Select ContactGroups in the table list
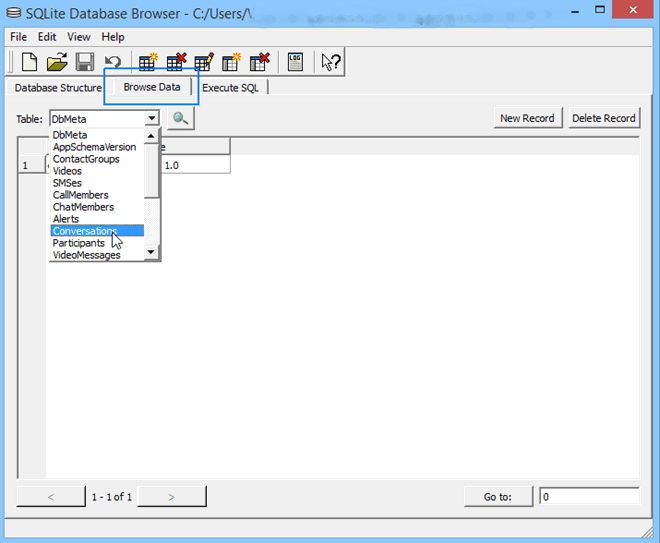Viewport: 660px width, 543px height. coord(97,159)
